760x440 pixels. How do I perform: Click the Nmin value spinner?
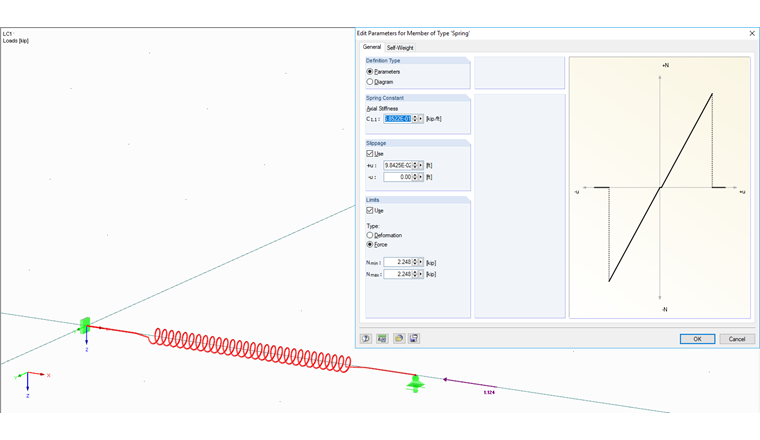(x=415, y=262)
